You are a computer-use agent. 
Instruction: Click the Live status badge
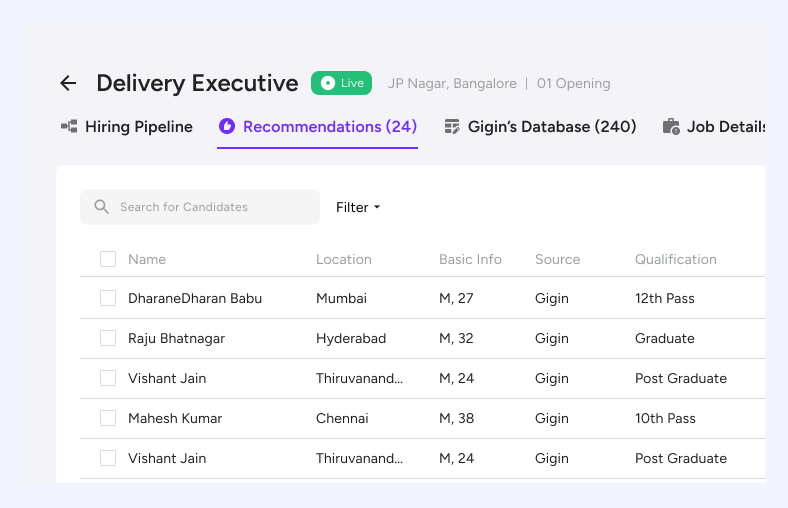341,83
